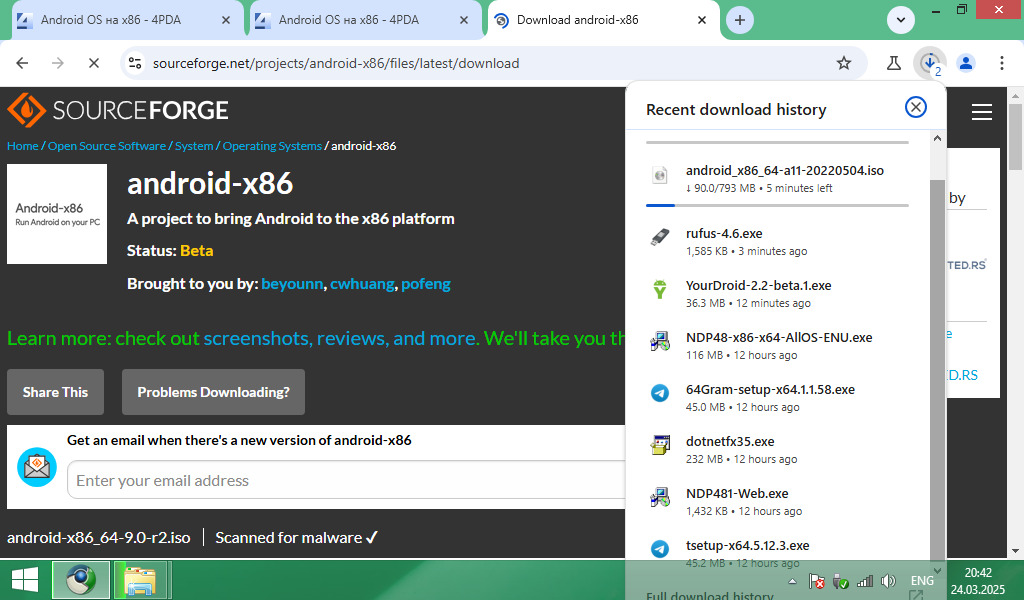Open site information icon in address bar

(x=135, y=63)
